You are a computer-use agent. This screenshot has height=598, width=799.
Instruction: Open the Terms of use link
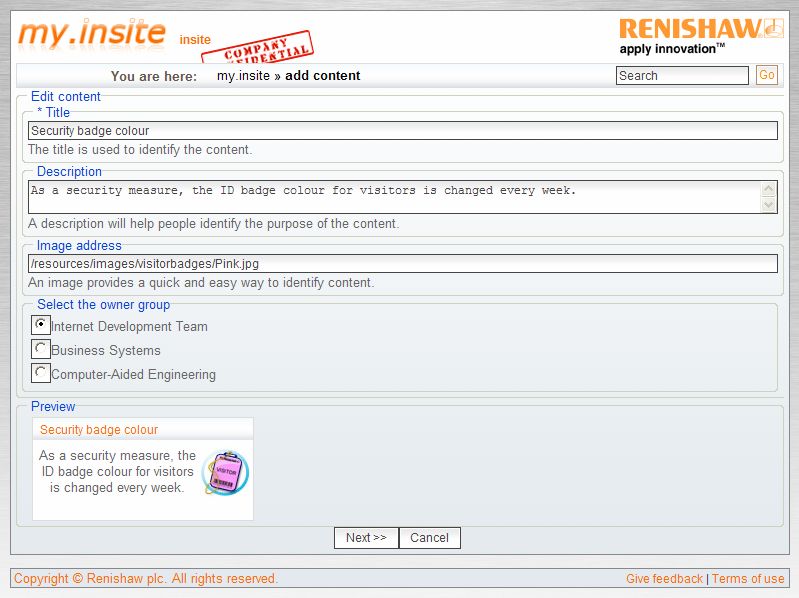pyautogui.click(x=748, y=579)
